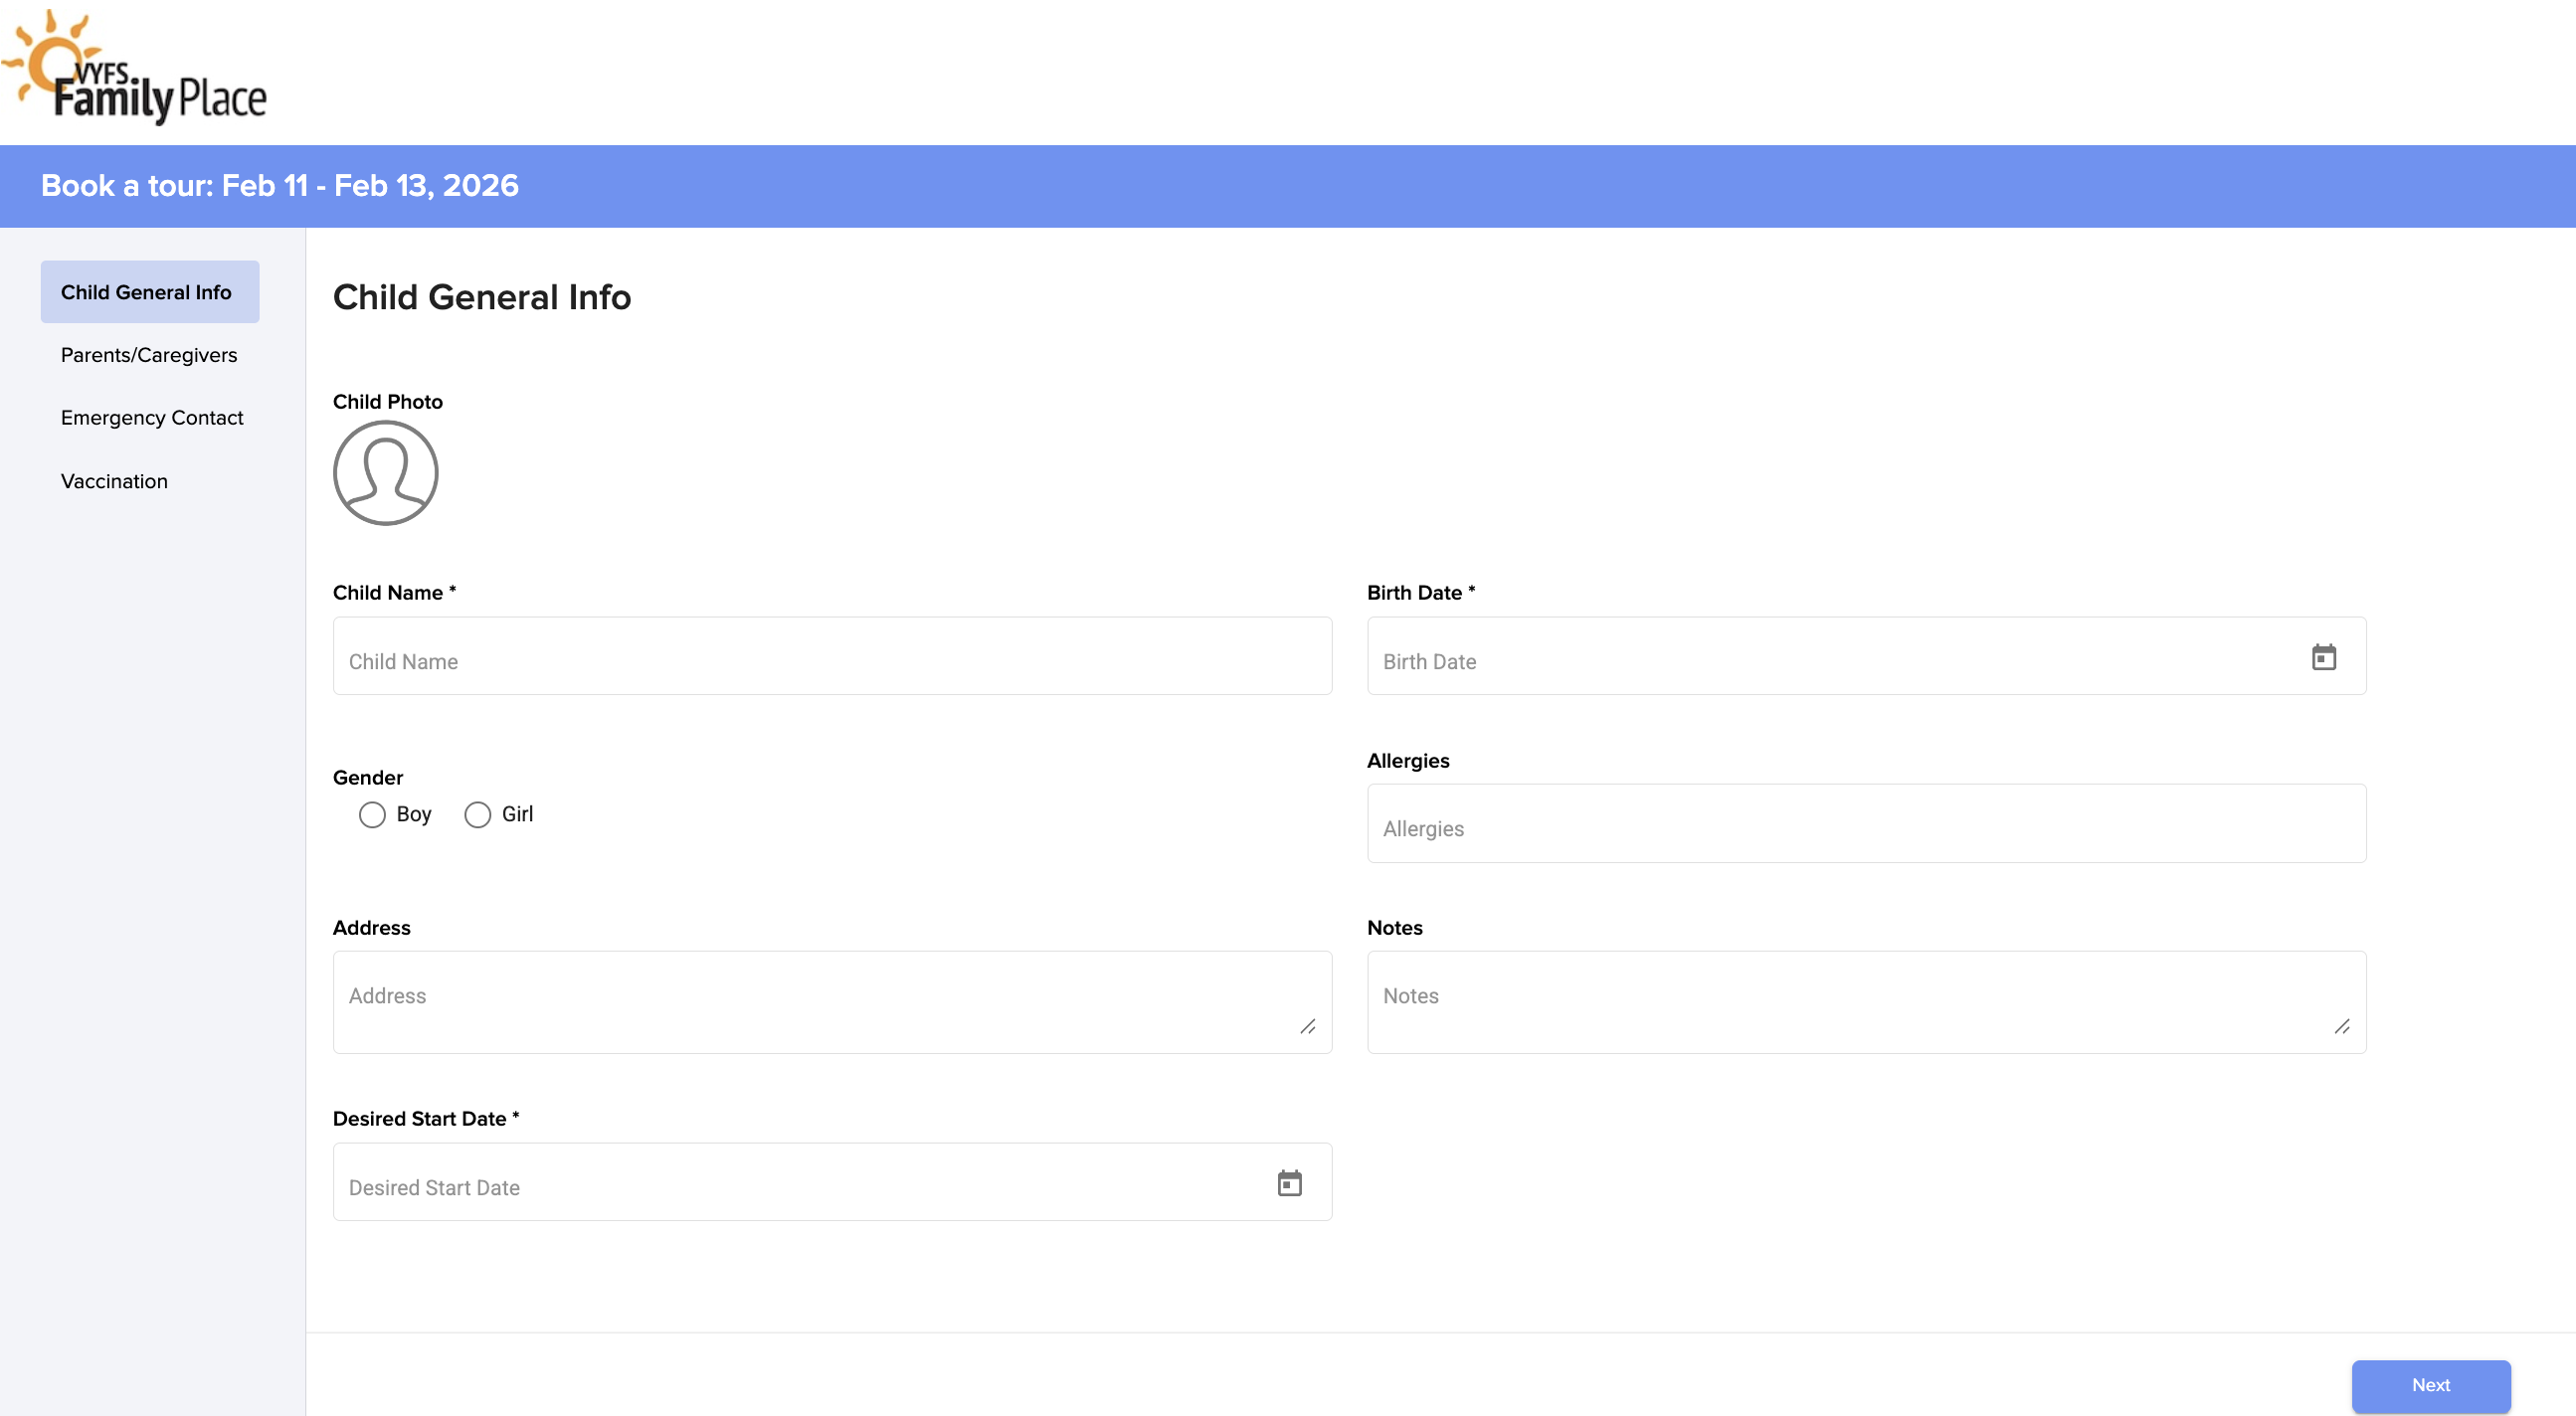Open the Desired Start Date calendar picker
2576x1416 pixels.
tap(1289, 1183)
